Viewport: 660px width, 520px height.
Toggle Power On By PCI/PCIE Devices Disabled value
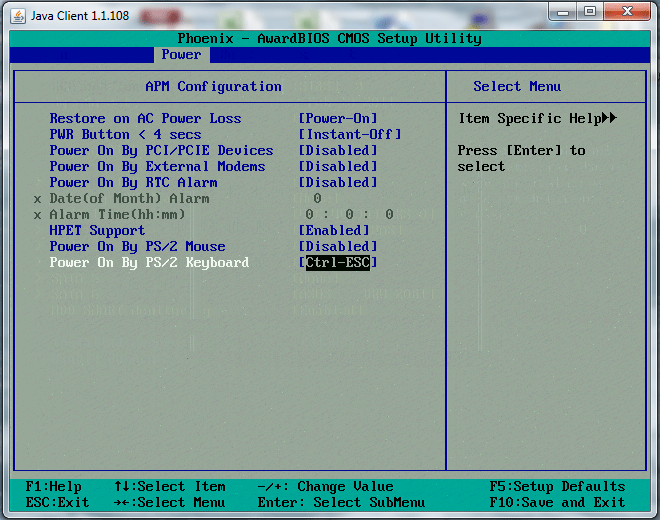[338, 150]
